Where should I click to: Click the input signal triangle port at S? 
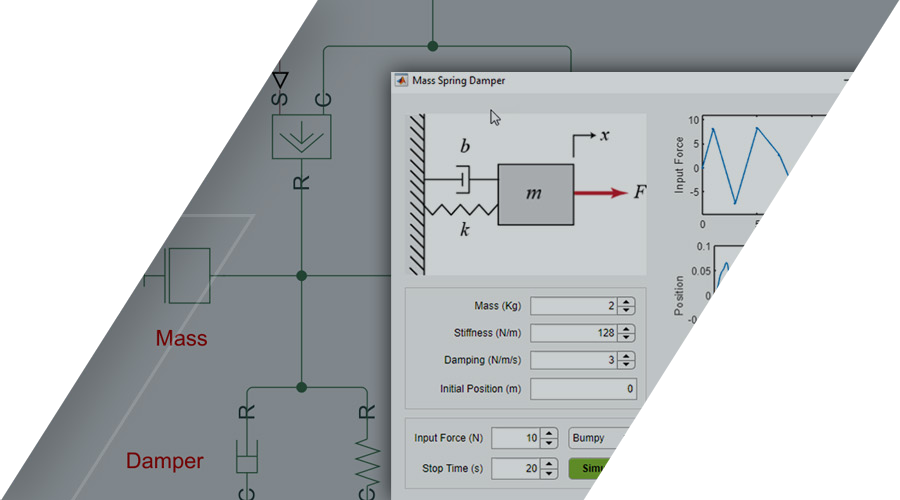click(x=280, y=79)
